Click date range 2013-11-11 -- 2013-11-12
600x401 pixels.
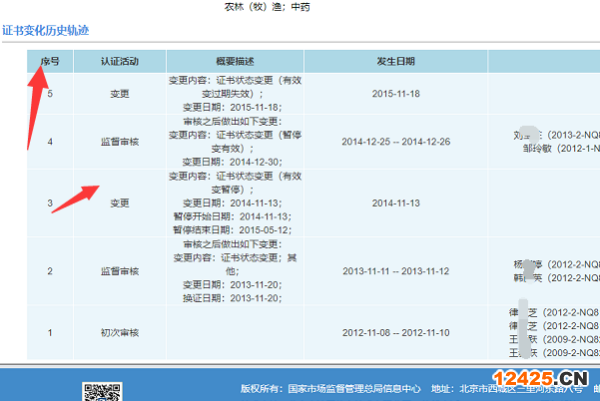pyautogui.click(x=396, y=271)
